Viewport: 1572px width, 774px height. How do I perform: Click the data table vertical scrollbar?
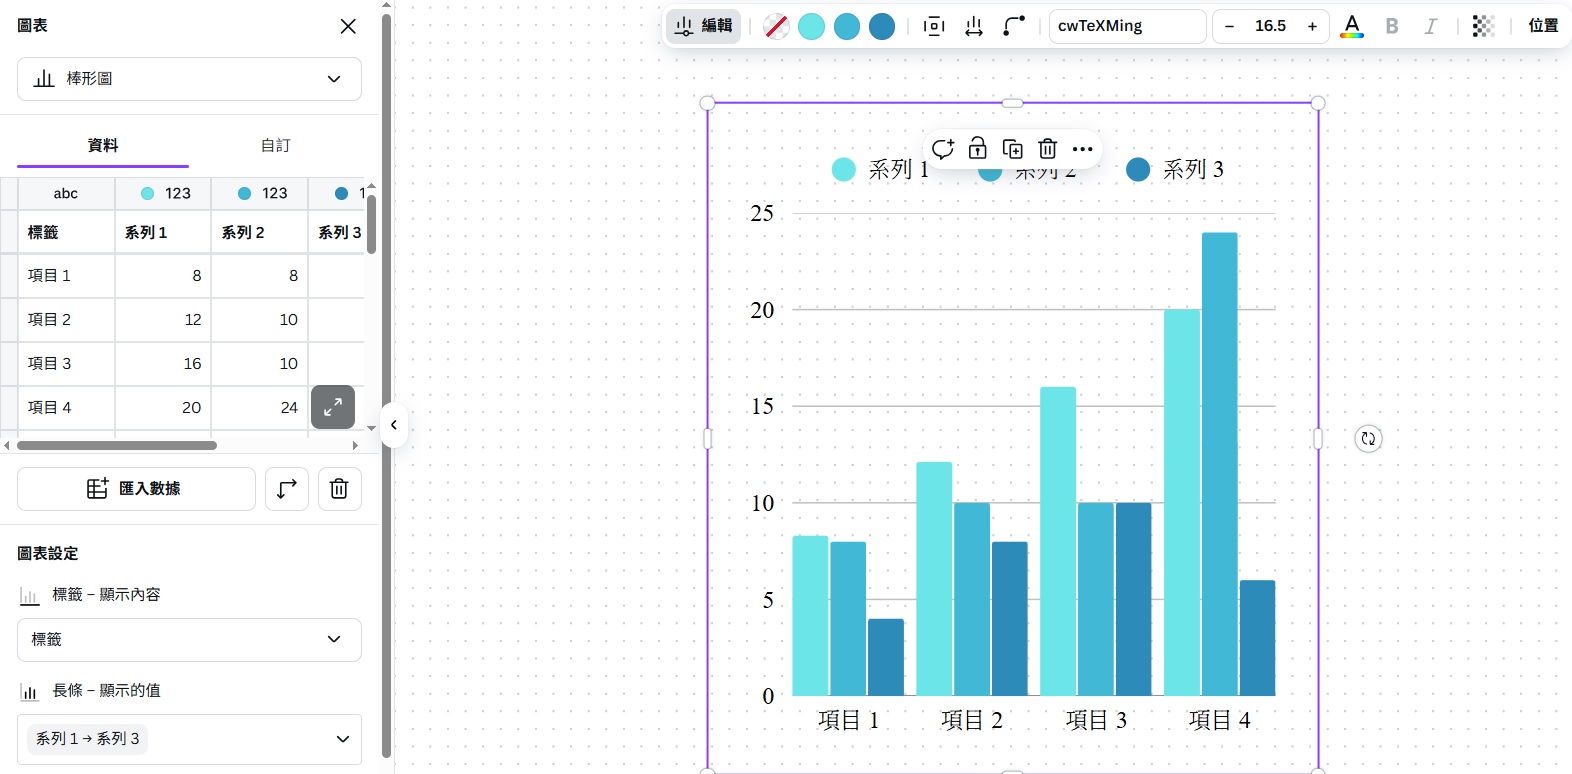pos(371,224)
